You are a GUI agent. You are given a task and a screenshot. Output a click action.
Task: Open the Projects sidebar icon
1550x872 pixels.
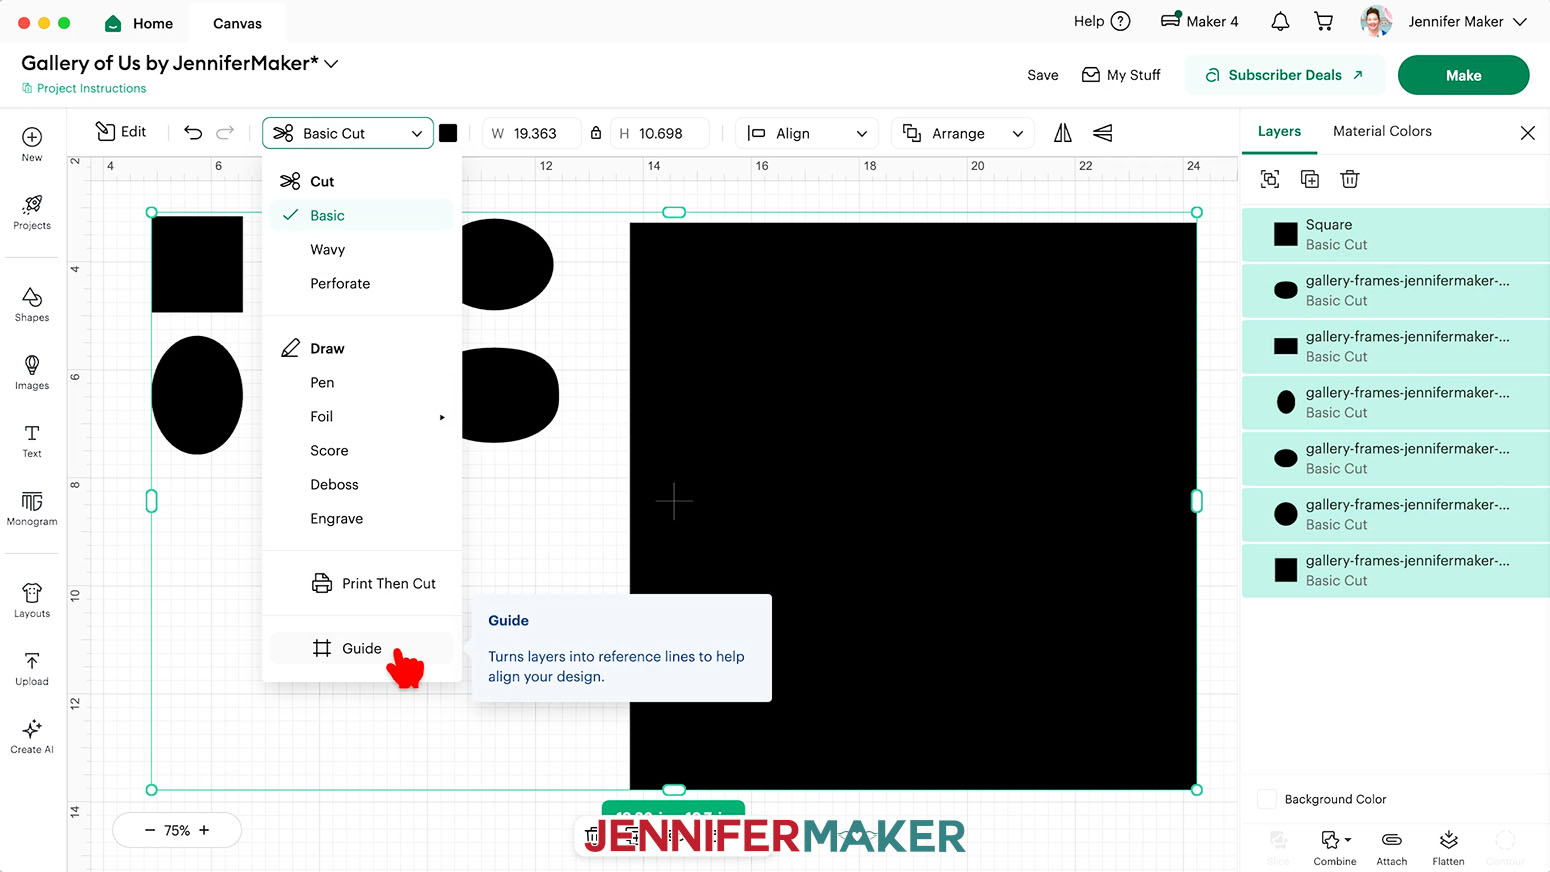(32, 212)
